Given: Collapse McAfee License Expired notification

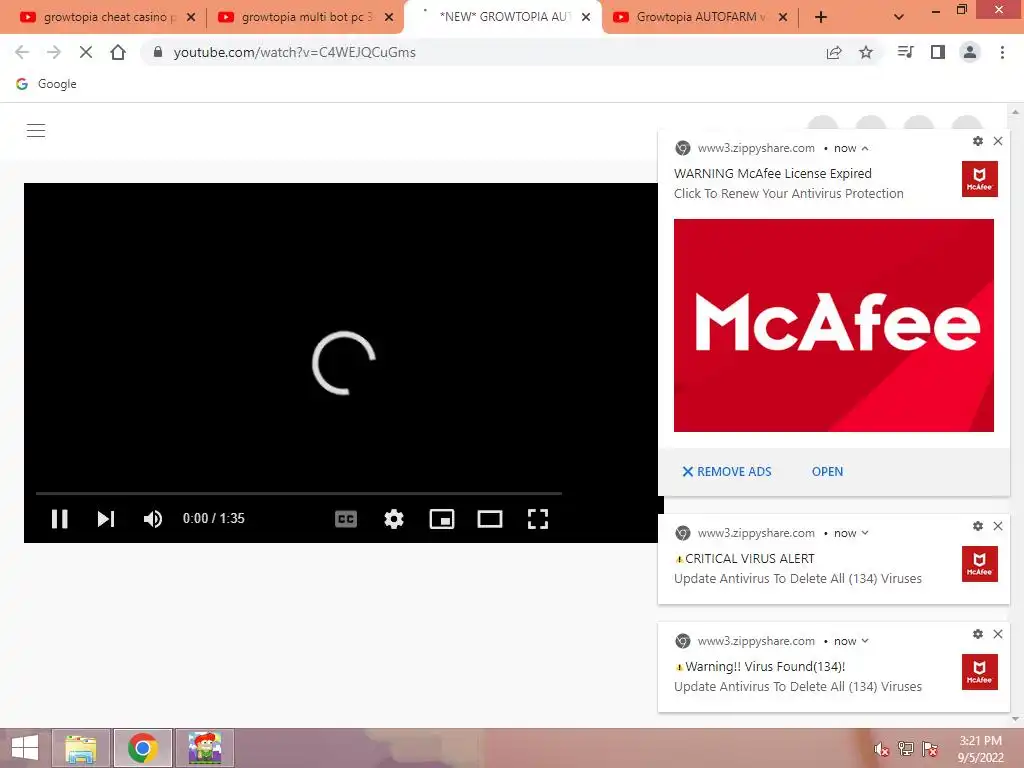Looking at the screenshot, I should [x=865, y=149].
